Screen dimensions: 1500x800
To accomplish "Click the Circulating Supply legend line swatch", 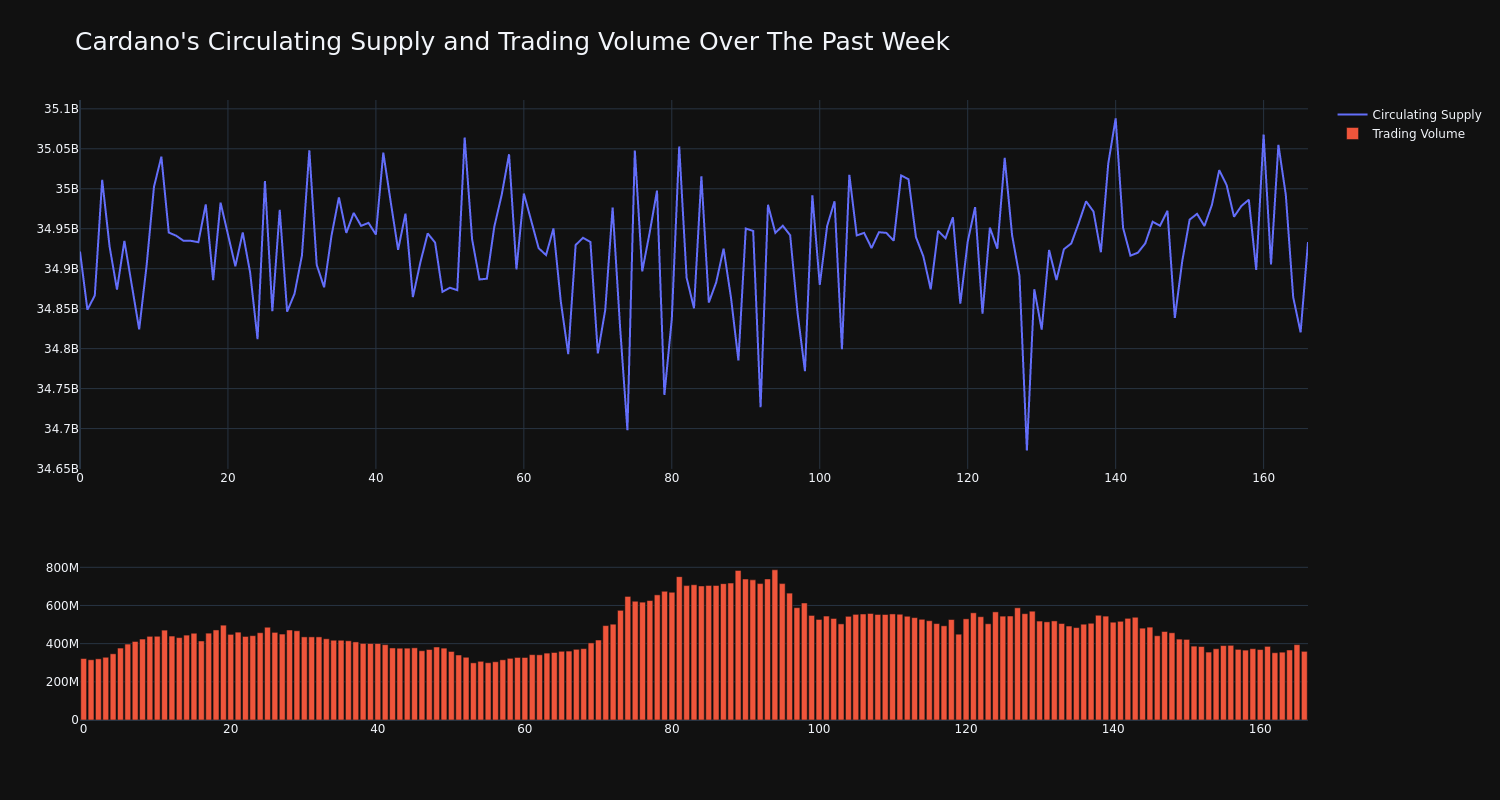I will pos(1352,115).
